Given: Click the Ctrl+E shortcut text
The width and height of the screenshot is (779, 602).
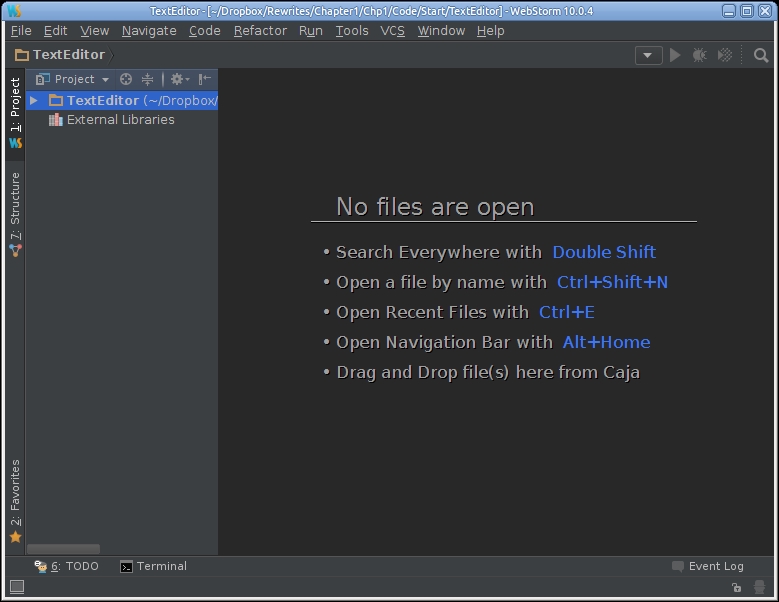Looking at the screenshot, I should [x=566, y=312].
